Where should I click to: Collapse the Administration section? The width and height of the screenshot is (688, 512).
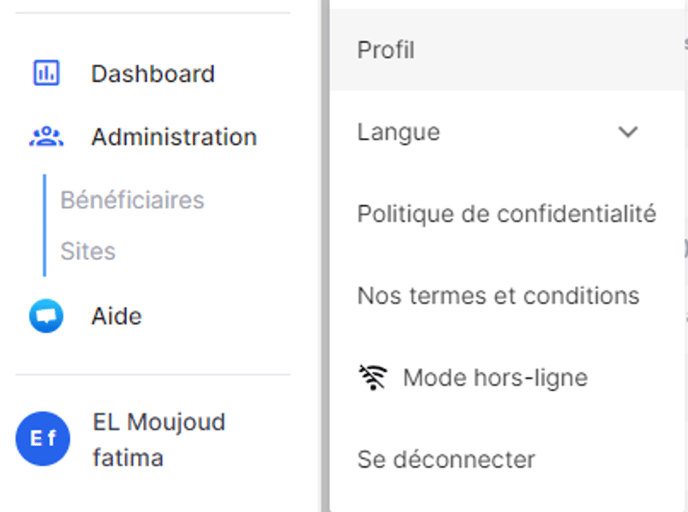(x=173, y=137)
